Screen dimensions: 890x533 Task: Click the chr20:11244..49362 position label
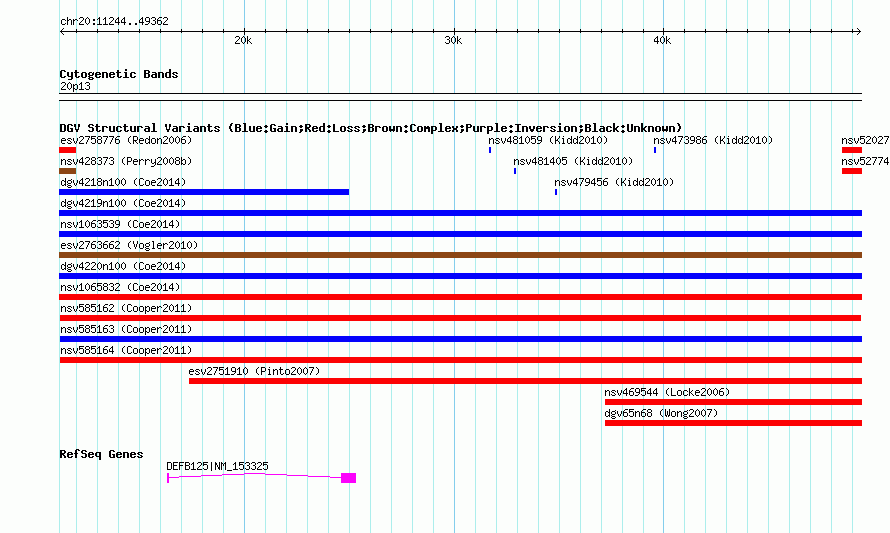(114, 22)
